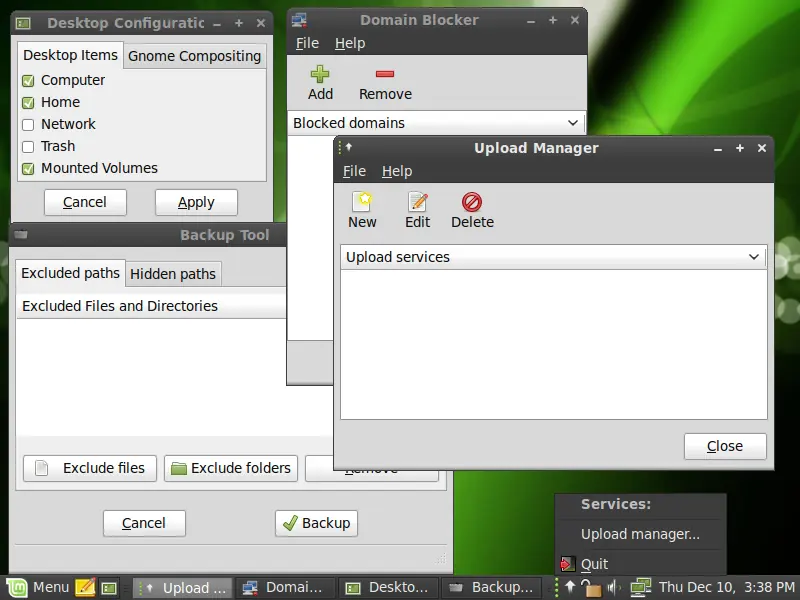The width and height of the screenshot is (800, 600).
Task: Click the show desktop icon next to notes
Action: pyautogui.click(x=109, y=588)
